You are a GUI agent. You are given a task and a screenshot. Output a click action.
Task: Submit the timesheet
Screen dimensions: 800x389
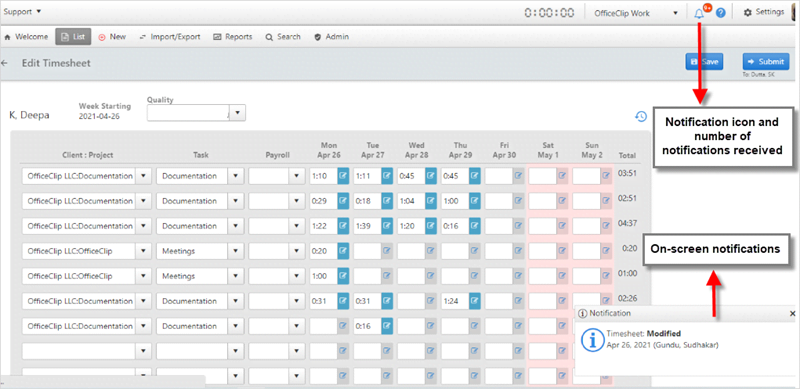766,62
